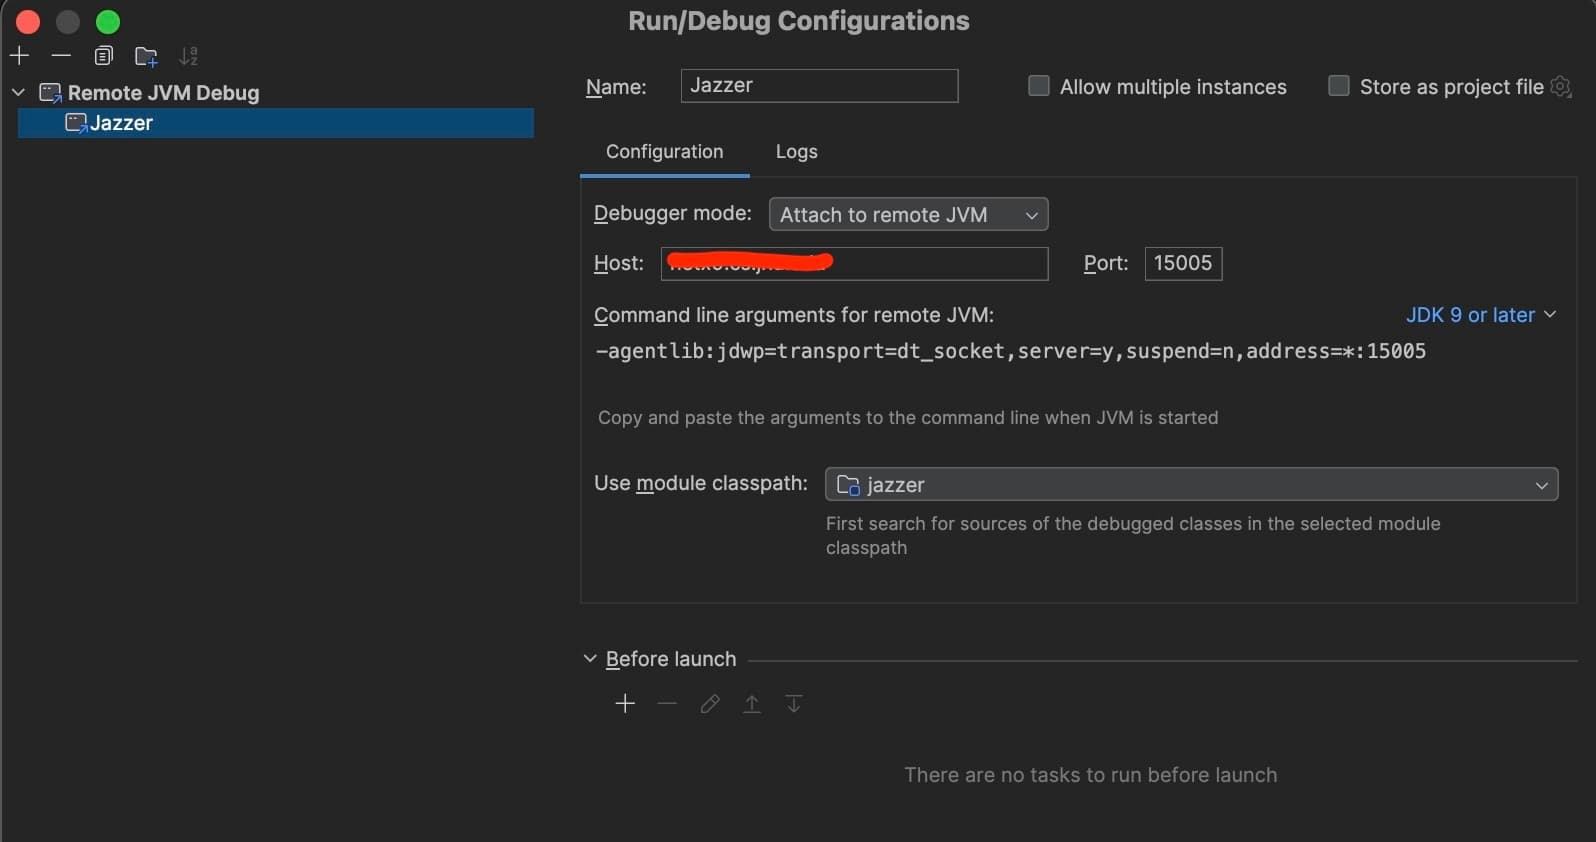Enable Store as project file
This screenshot has width=1596, height=842.
click(1338, 86)
